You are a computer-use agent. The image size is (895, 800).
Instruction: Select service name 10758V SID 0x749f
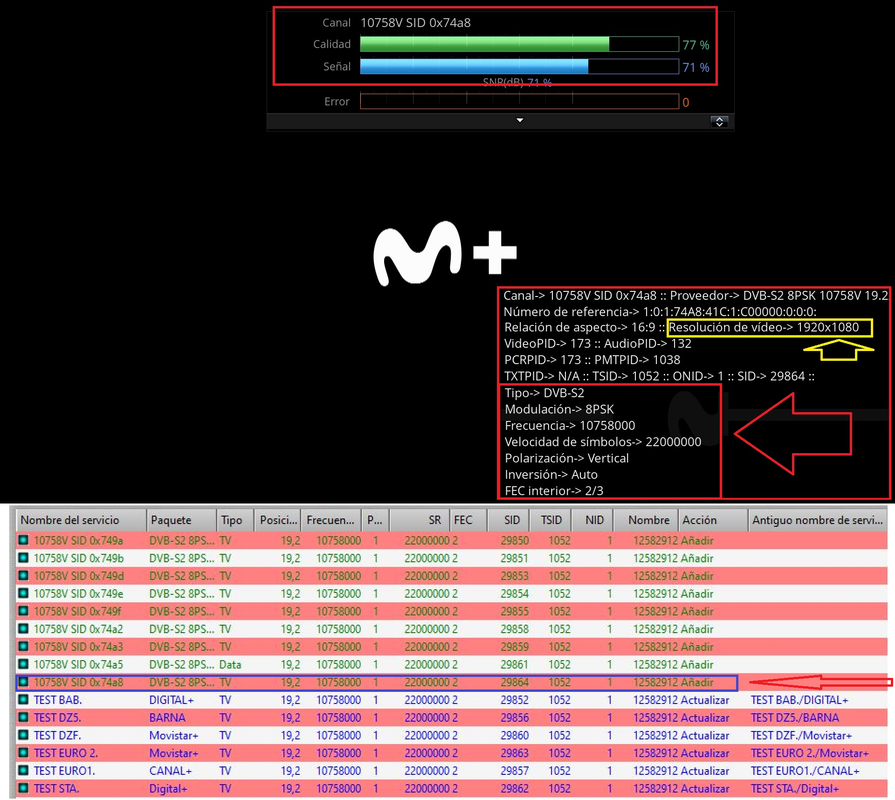click(78, 611)
